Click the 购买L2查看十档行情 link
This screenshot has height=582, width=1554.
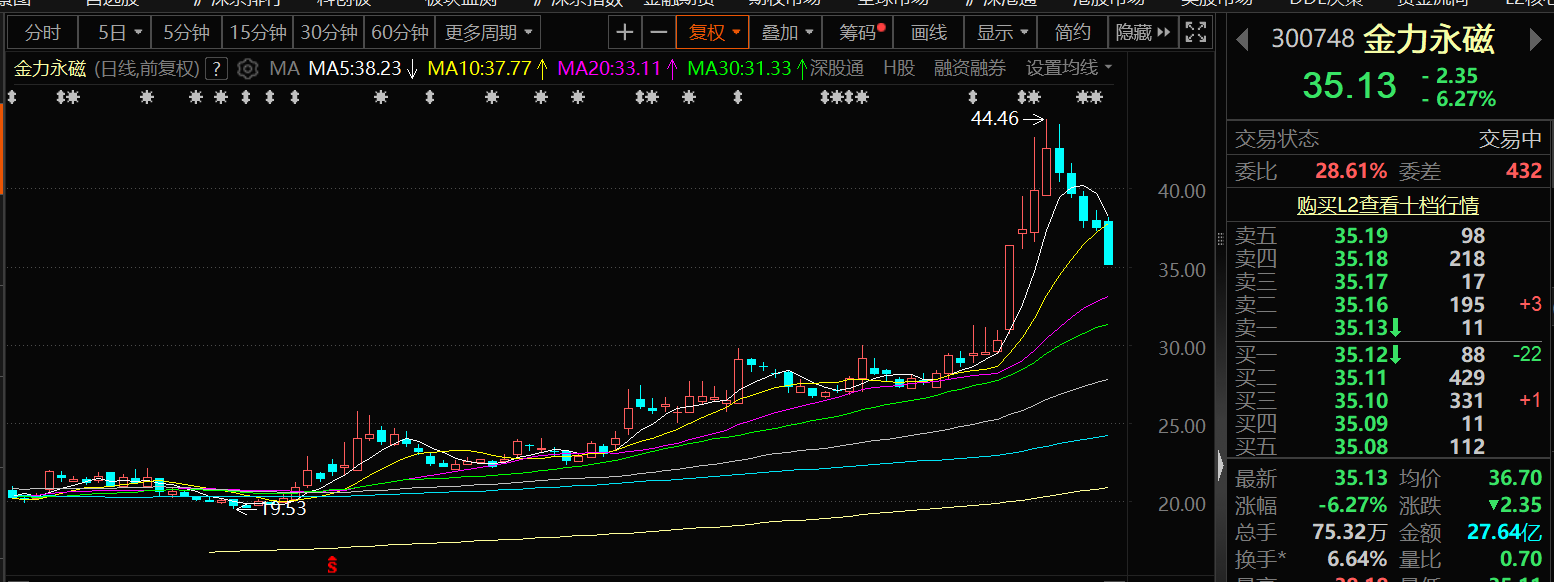click(x=1387, y=205)
